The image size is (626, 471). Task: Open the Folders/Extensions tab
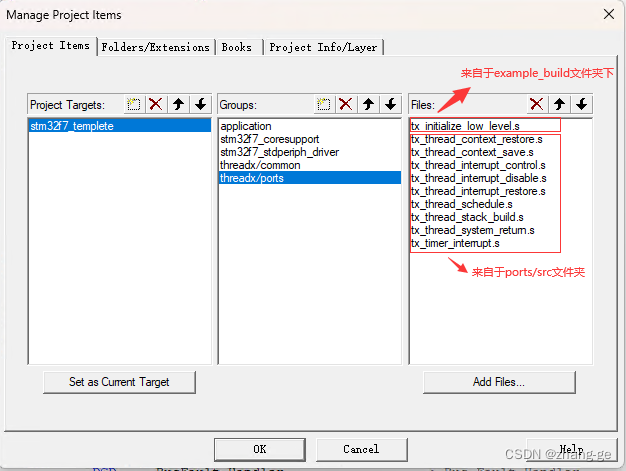156,47
